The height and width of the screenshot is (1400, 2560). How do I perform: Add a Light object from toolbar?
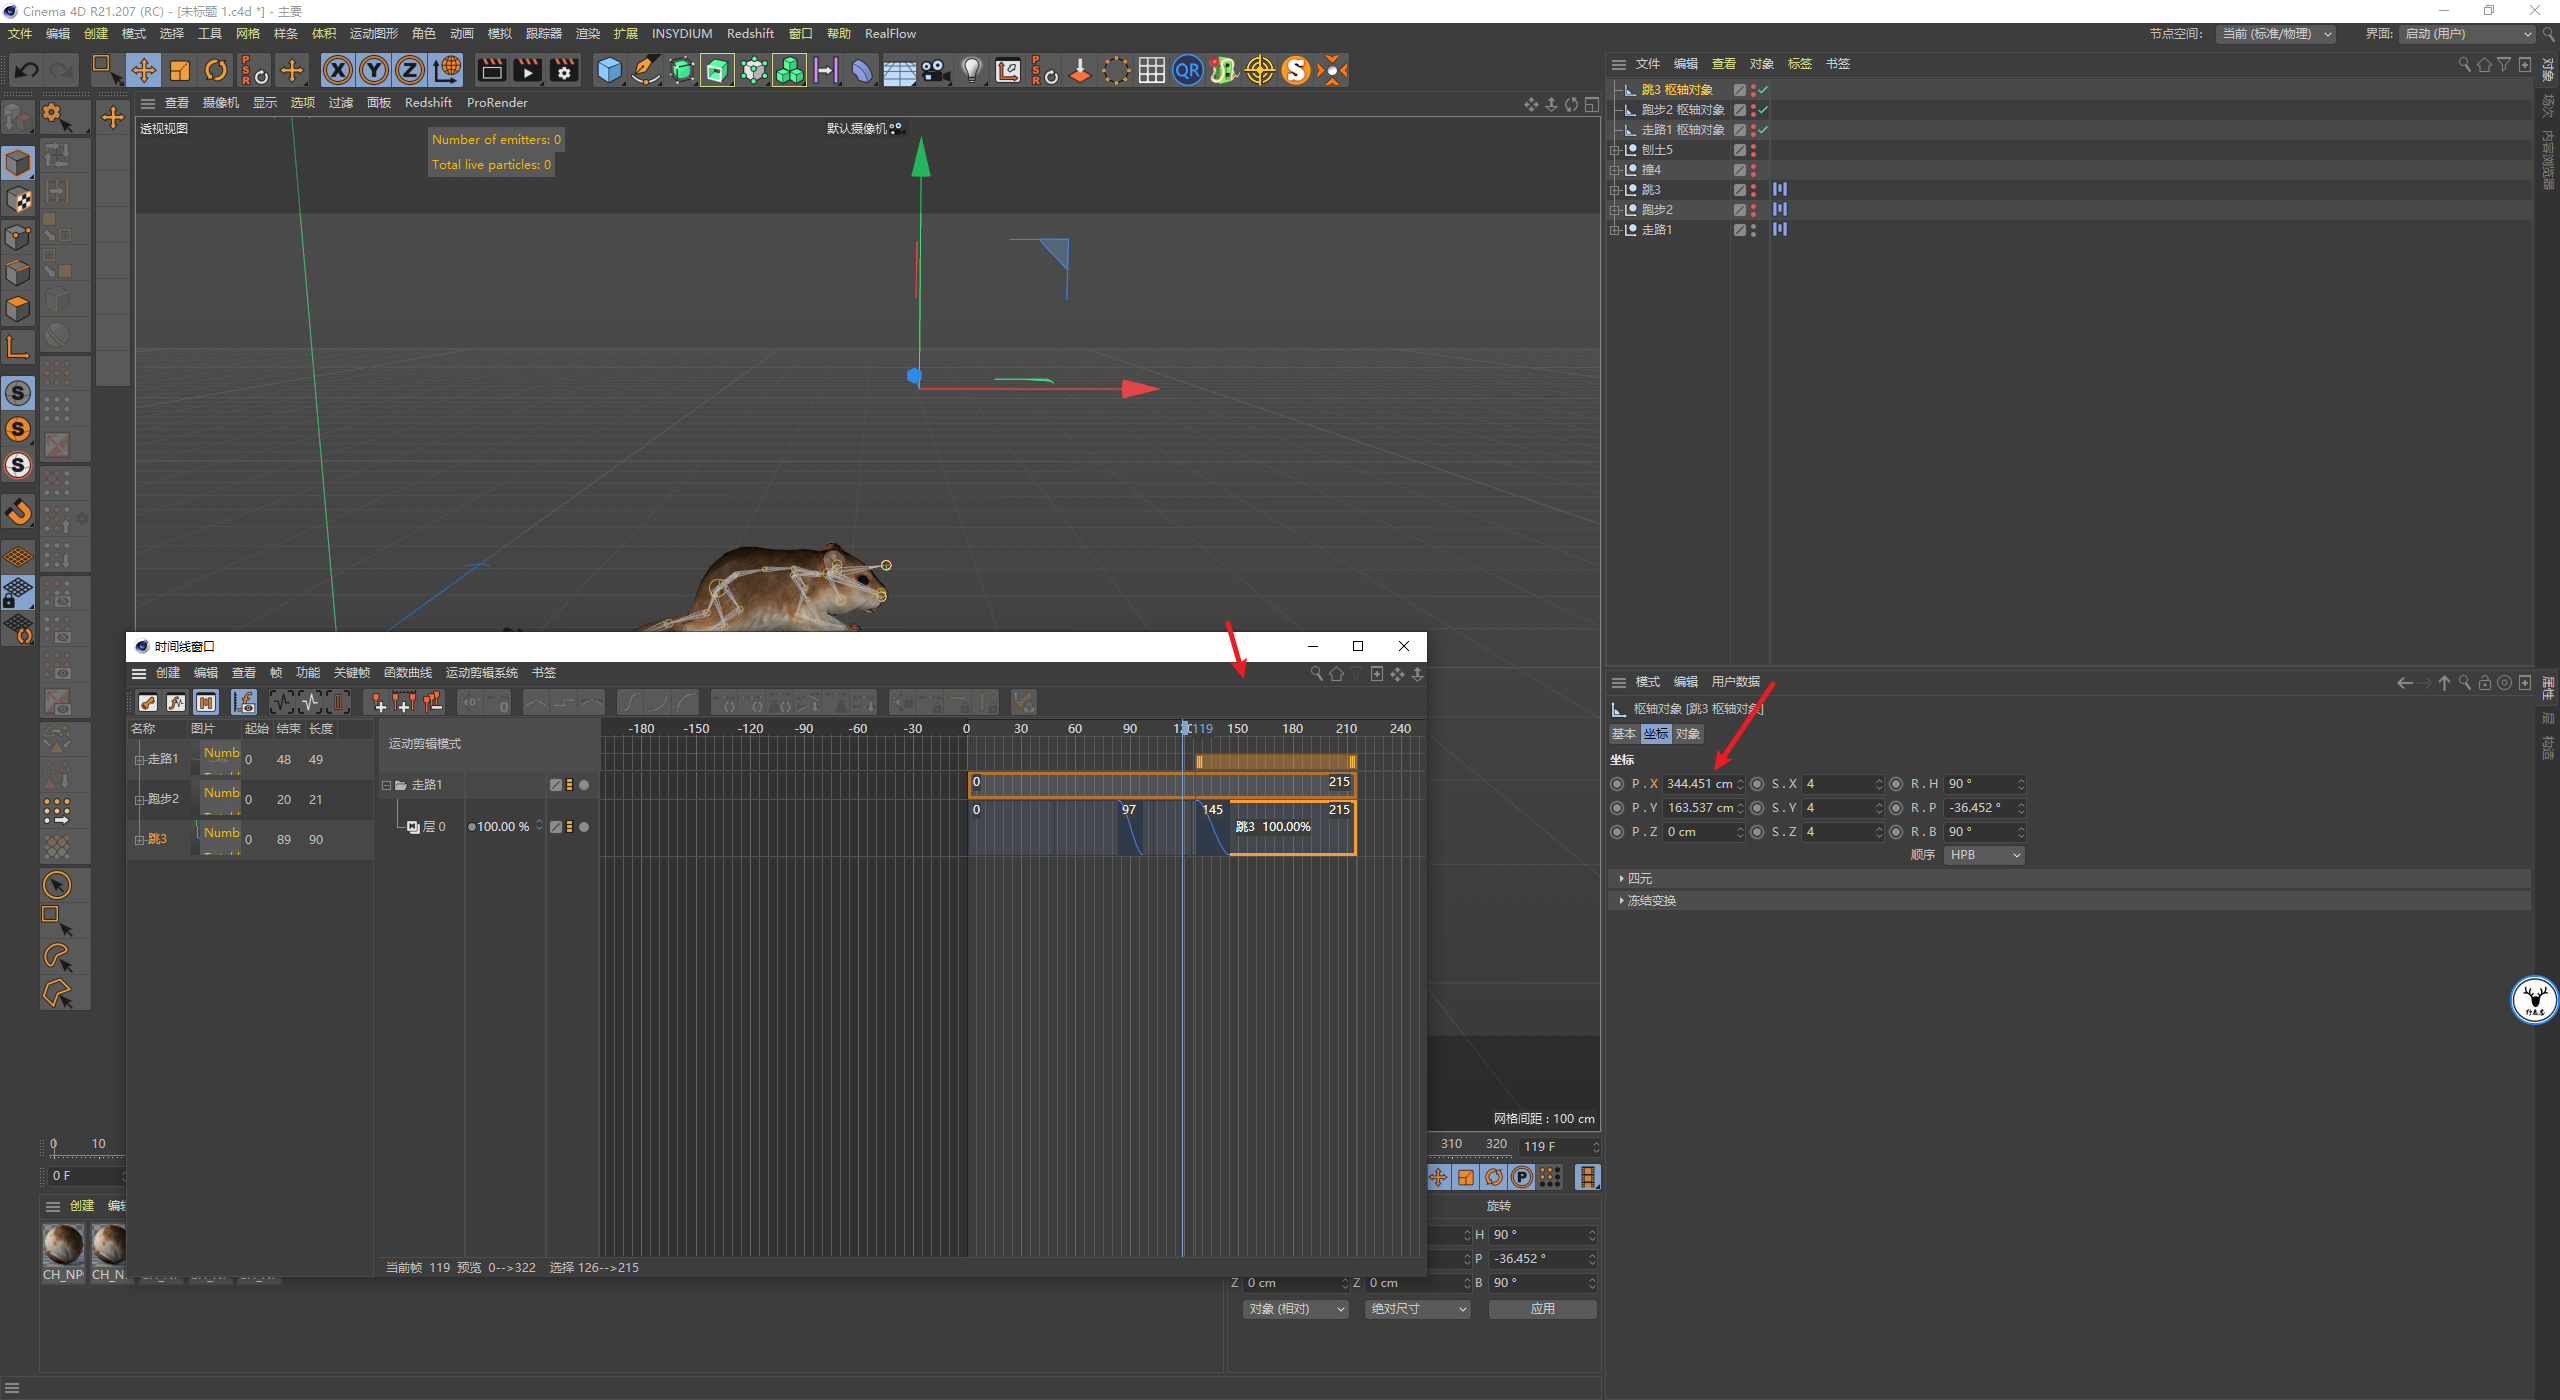coord(971,70)
